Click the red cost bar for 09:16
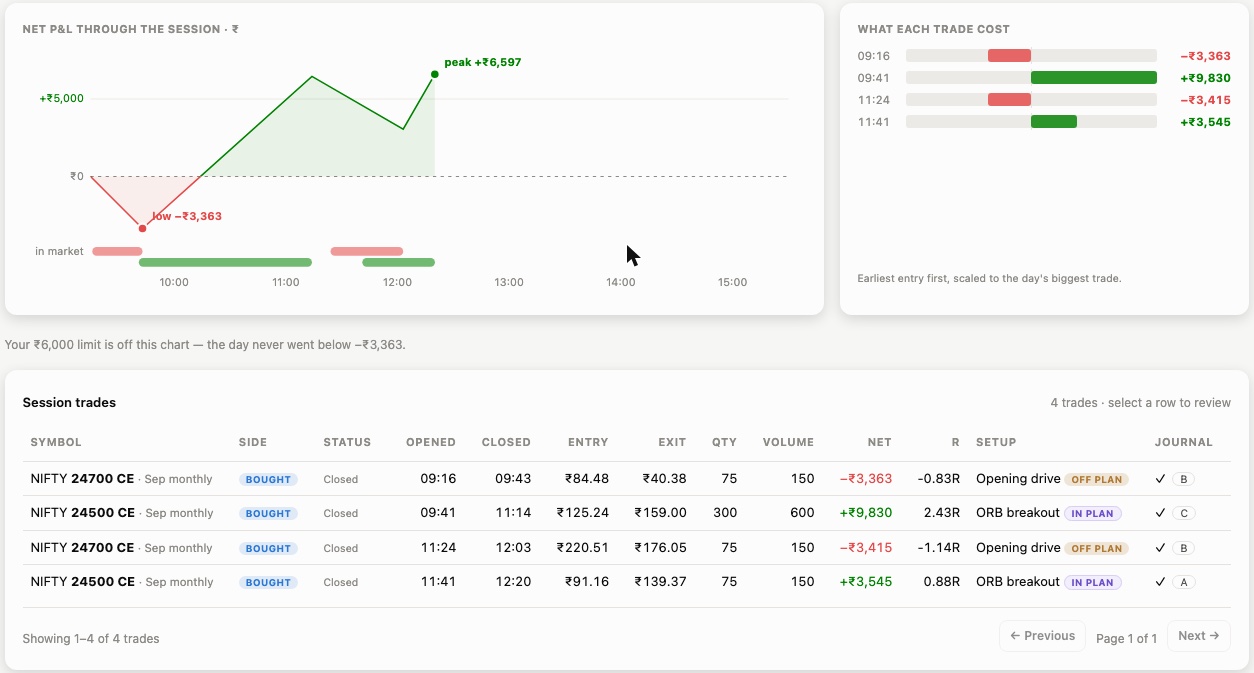This screenshot has width=1254, height=673. click(1009, 56)
